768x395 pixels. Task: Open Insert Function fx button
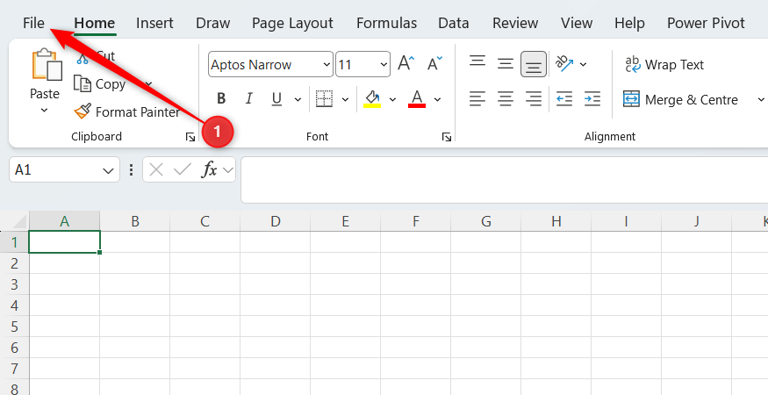pyautogui.click(x=210, y=170)
